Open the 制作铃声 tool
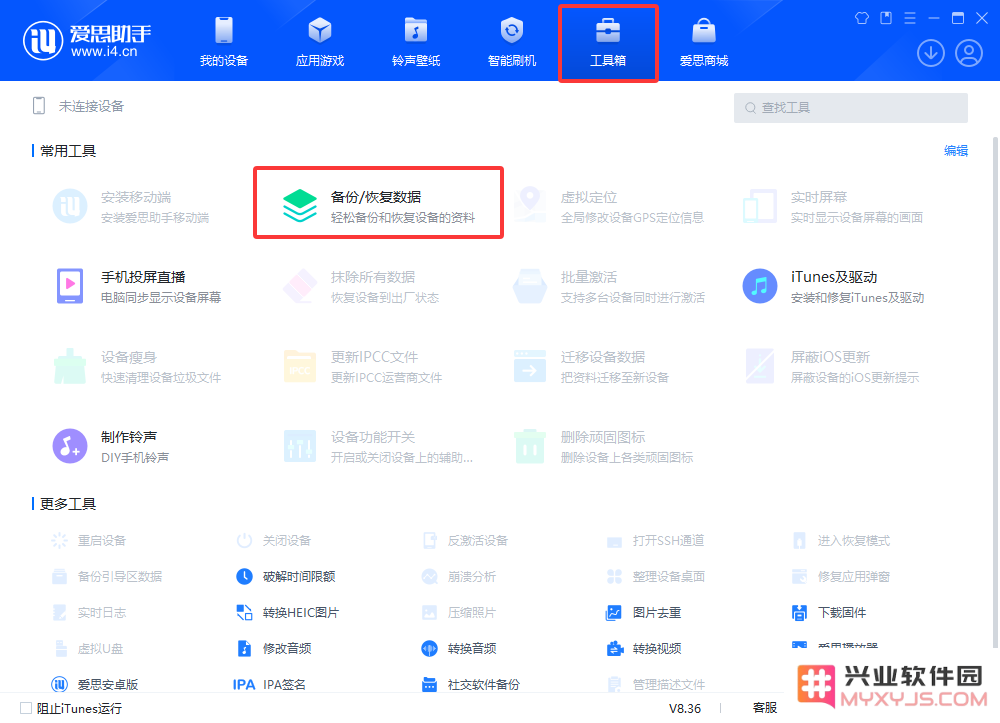This screenshot has height=723, width=1000. click(112, 446)
